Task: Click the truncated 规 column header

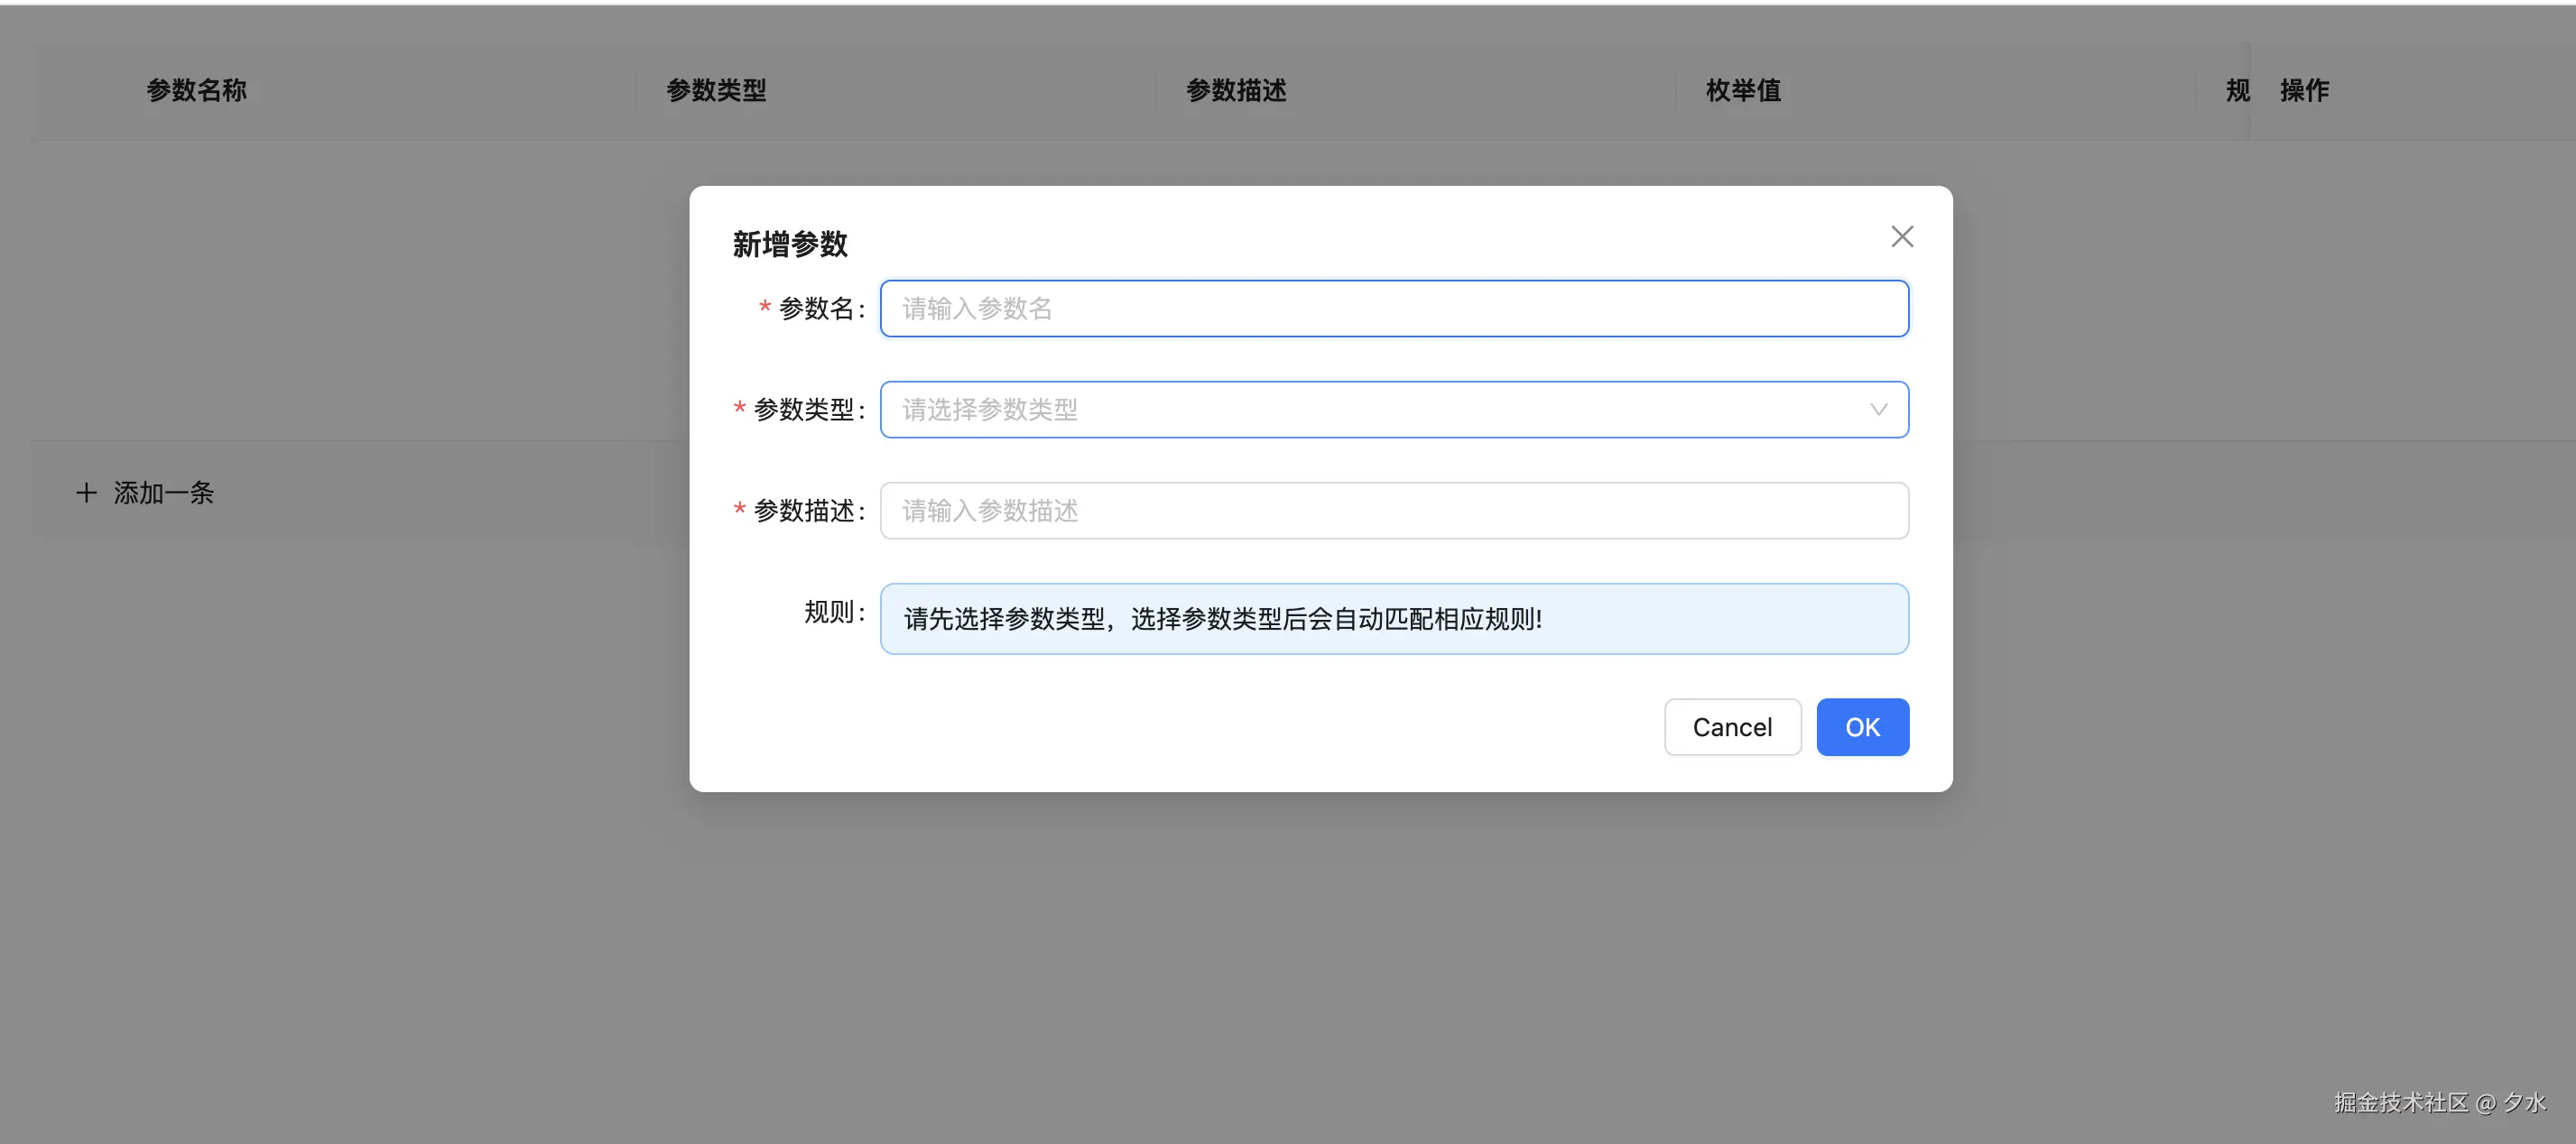Action: pos(2237,91)
